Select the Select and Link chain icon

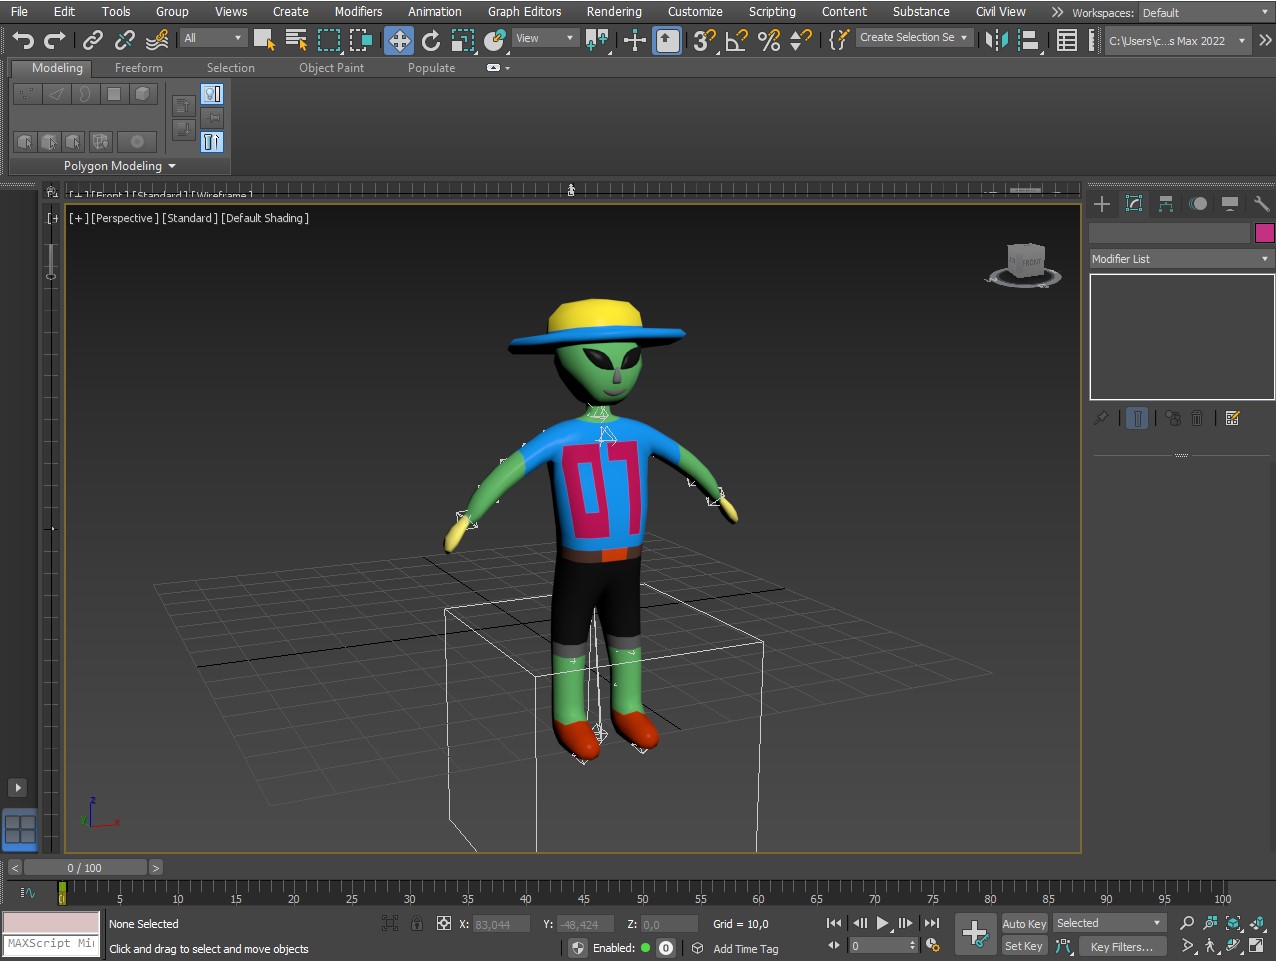tap(93, 40)
